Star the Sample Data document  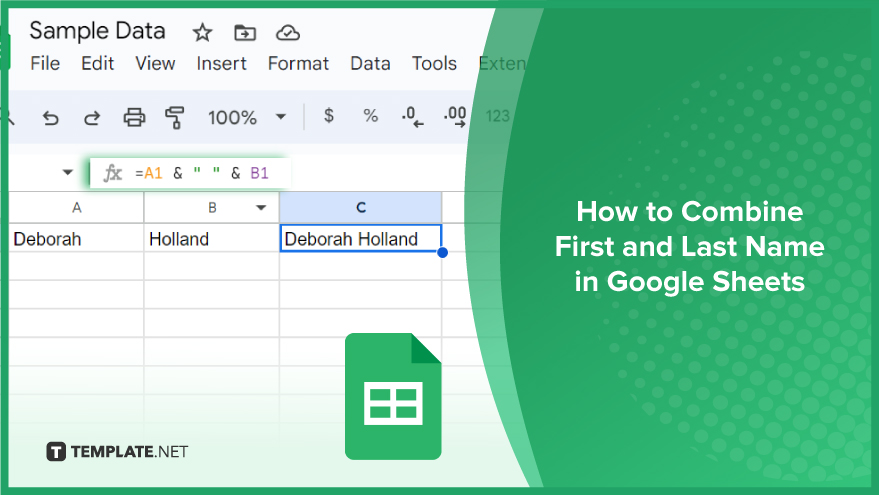point(202,33)
